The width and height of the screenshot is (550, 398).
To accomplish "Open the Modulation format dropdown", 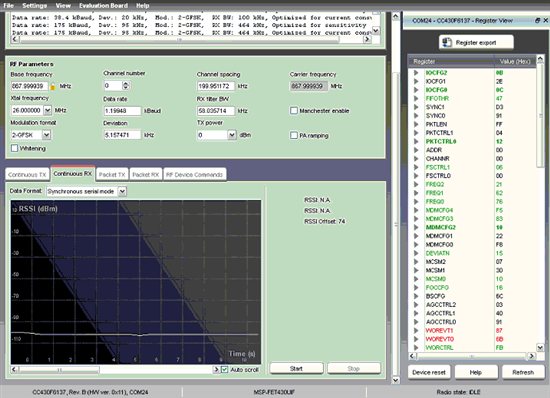I will (46, 135).
